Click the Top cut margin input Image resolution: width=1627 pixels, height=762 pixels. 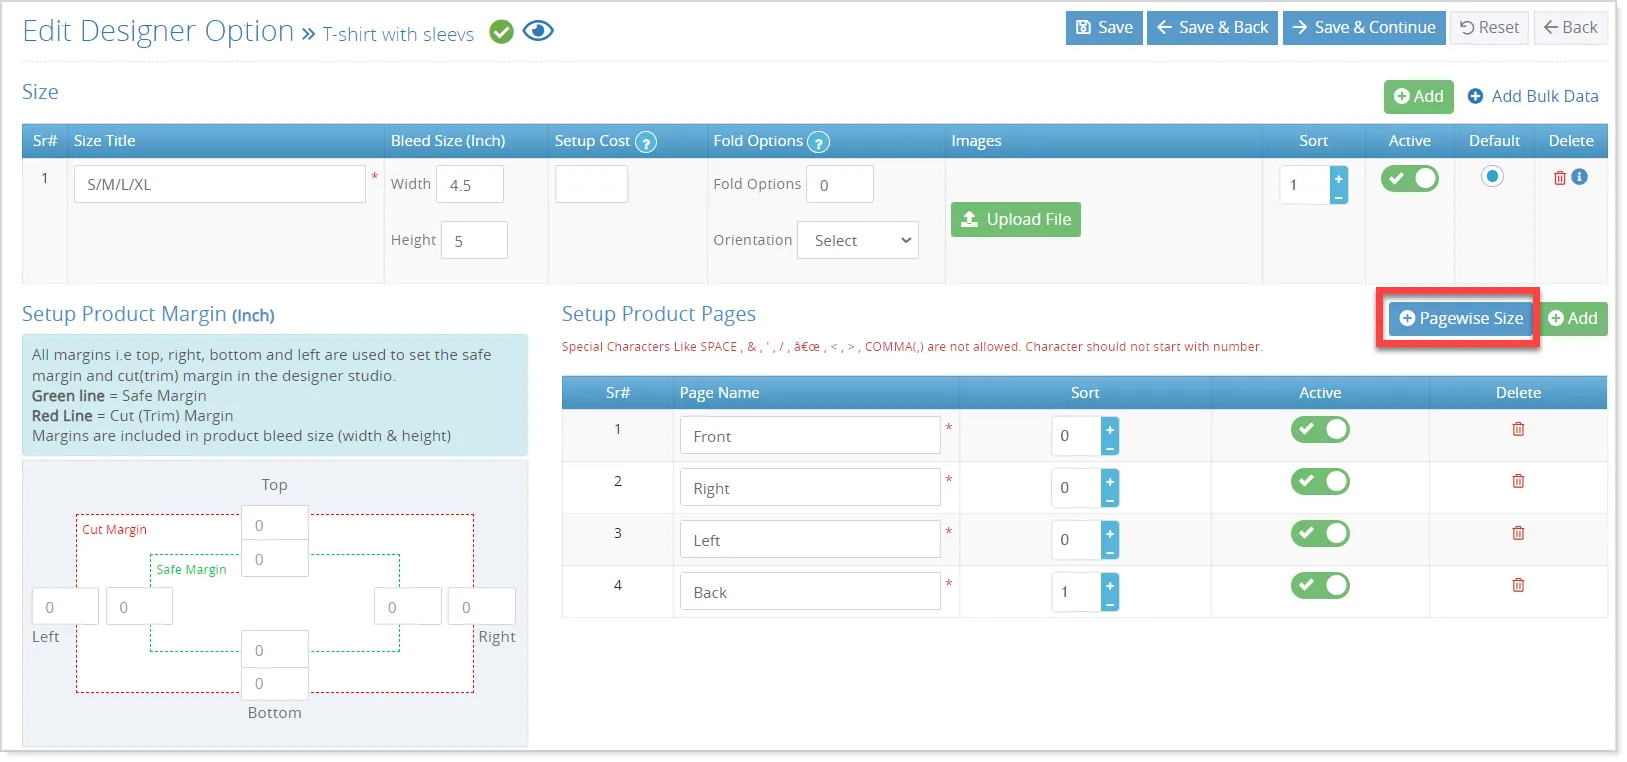[275, 525]
